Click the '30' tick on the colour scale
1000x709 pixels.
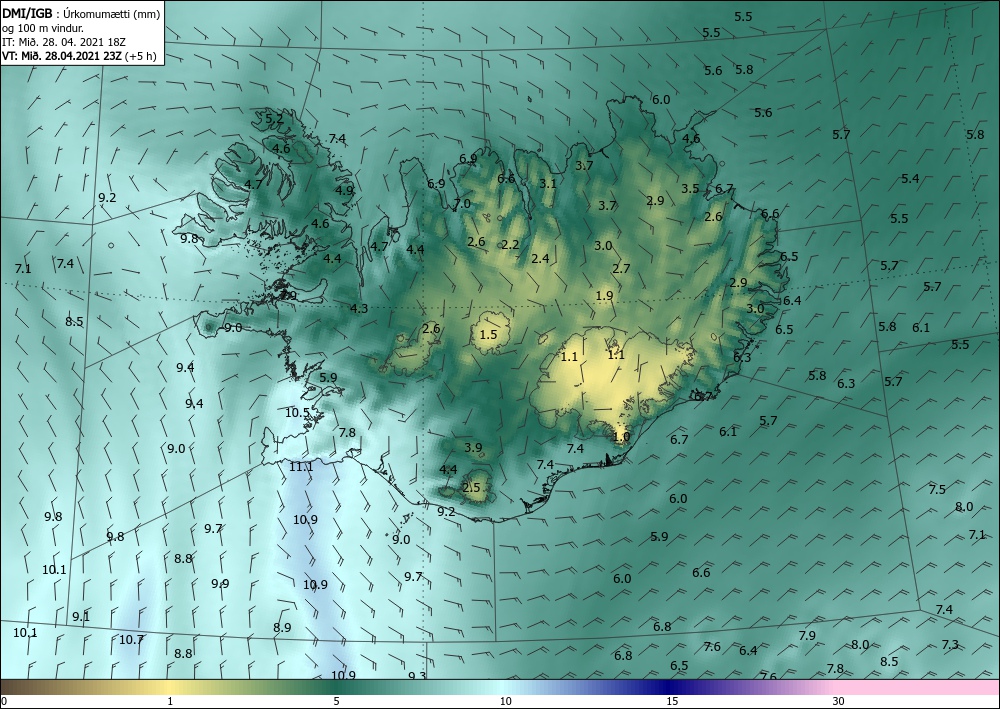[x=839, y=701]
